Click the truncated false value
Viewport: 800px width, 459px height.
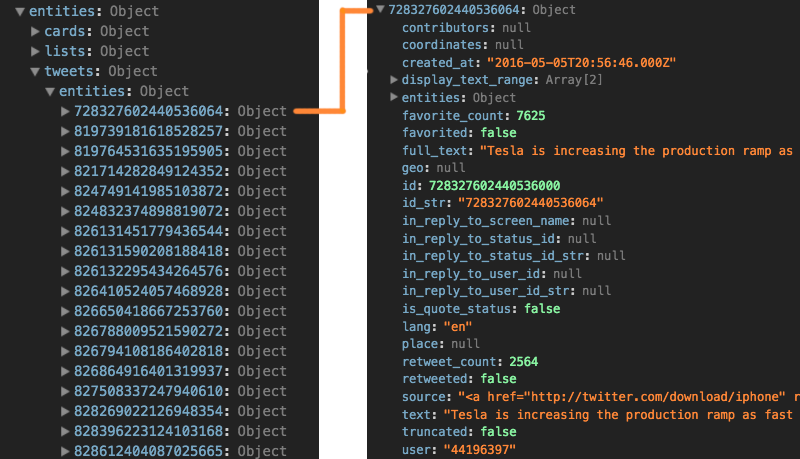[498, 432]
